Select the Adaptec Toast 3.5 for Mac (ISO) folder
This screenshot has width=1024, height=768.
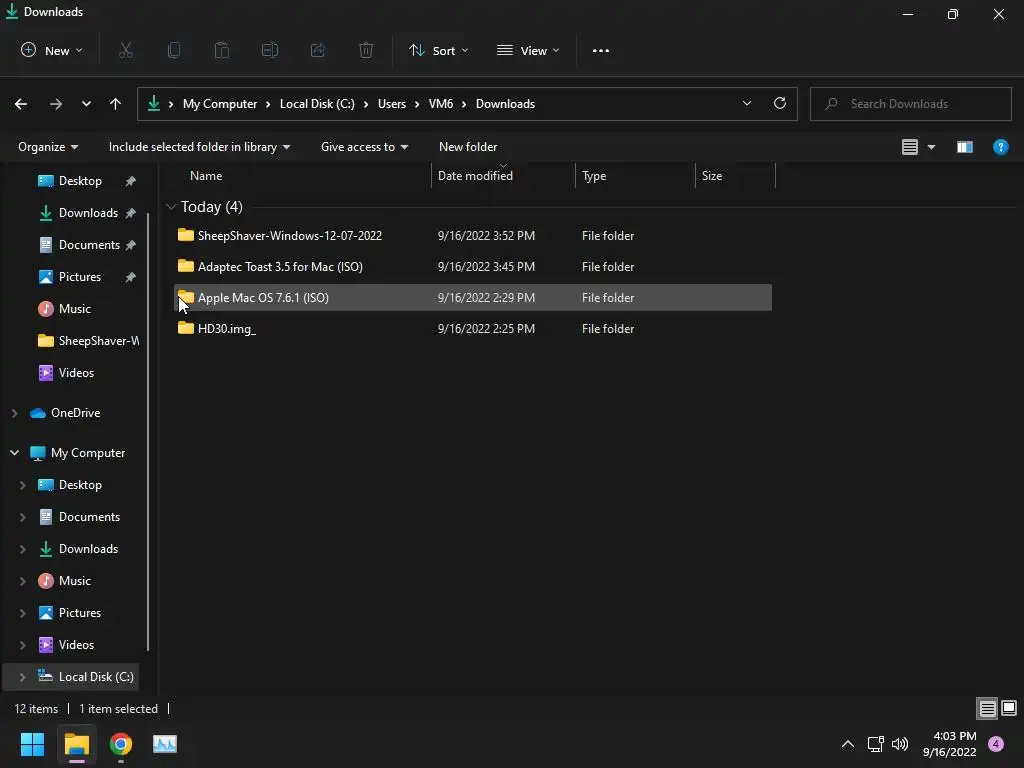pyautogui.click(x=473, y=266)
